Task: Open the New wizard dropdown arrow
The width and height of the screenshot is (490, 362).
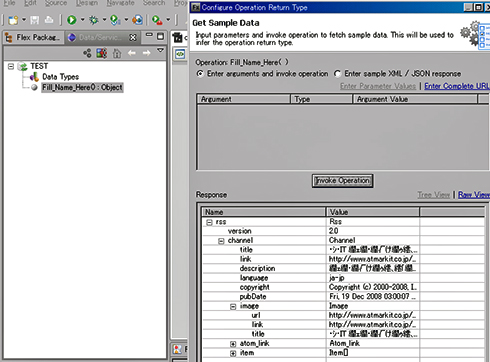Action: [x=24, y=20]
